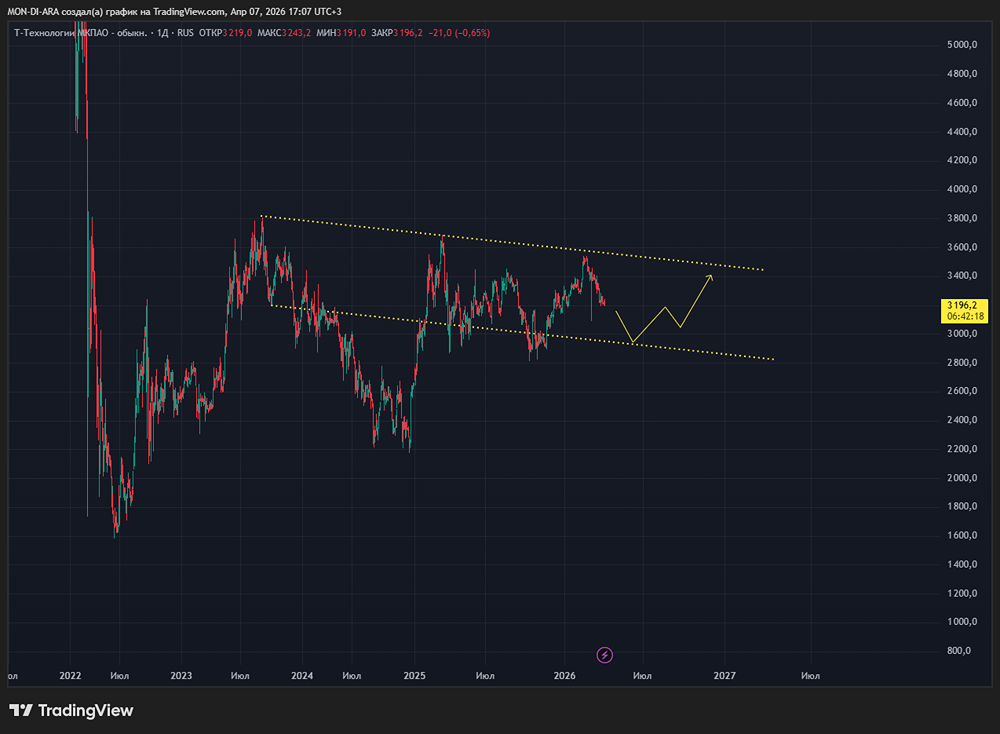Click the 2600,0 price axis label
Image resolution: width=1000 pixels, height=734 pixels.
click(962, 391)
